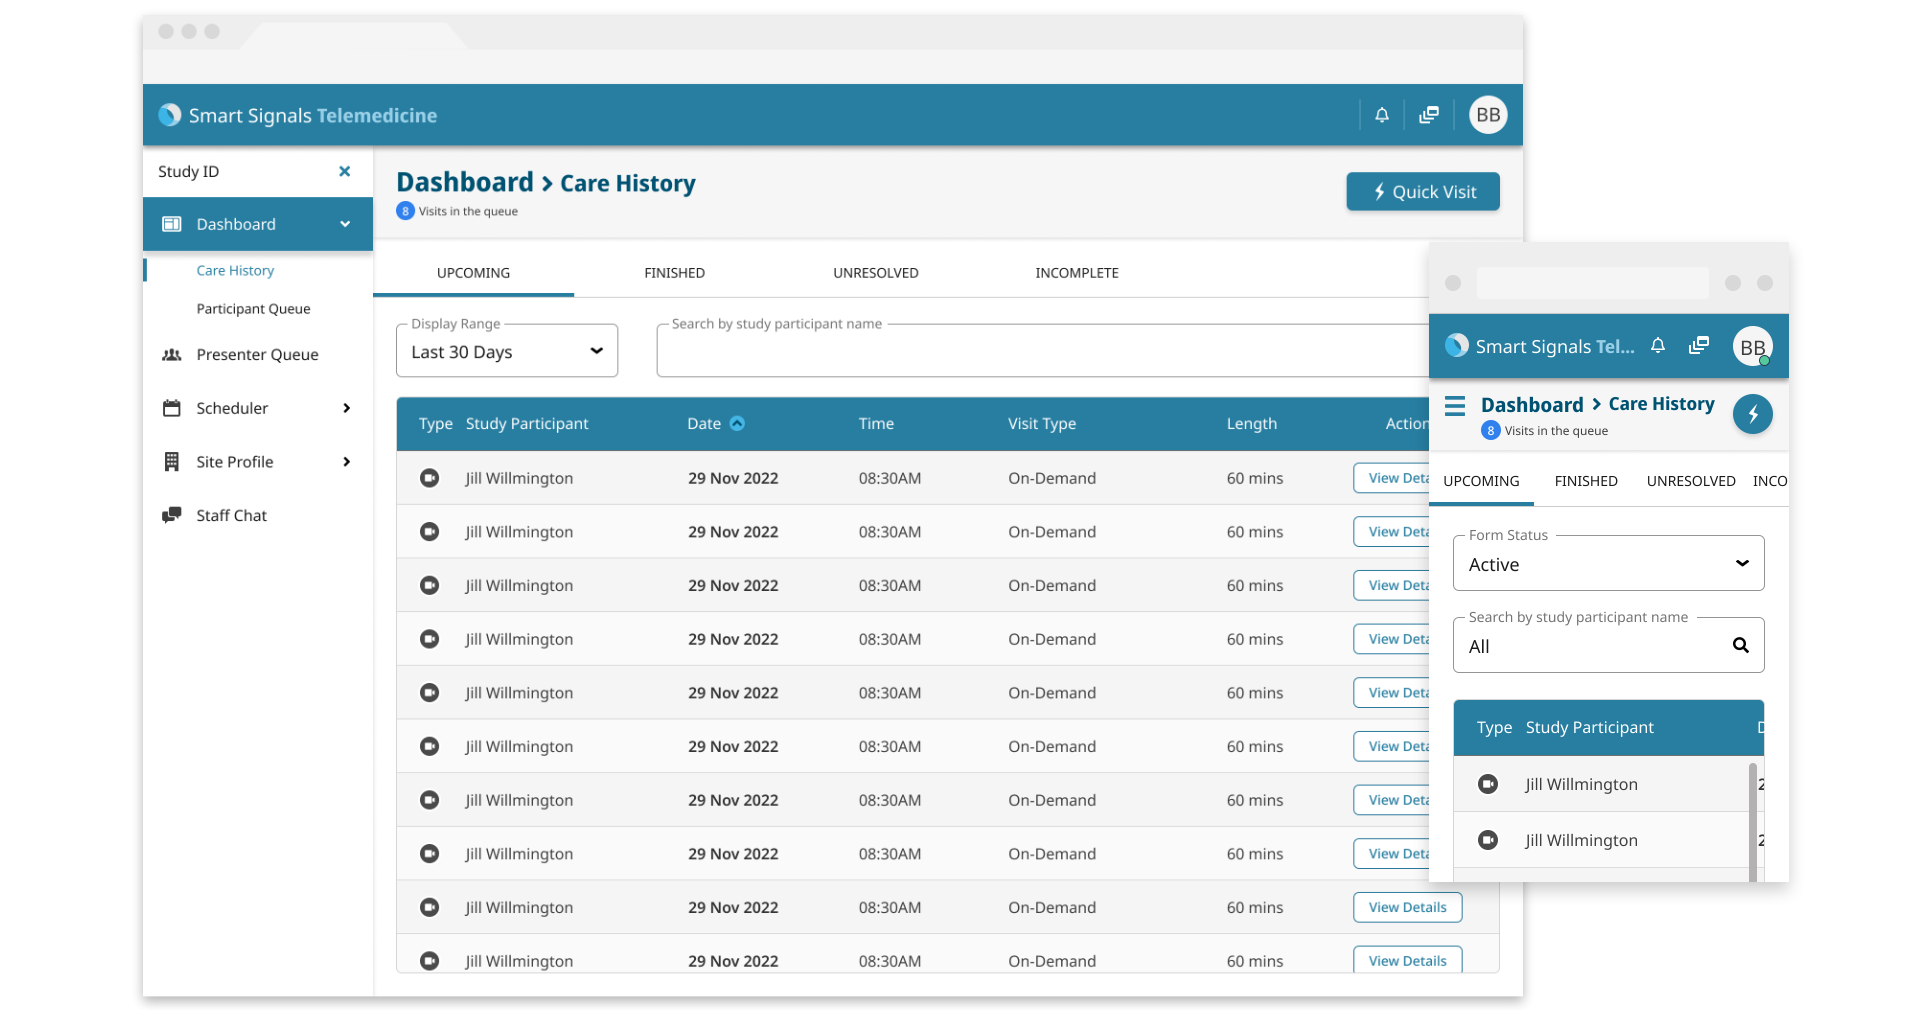Click the lightning Quick Visit icon in the mobile view
Viewport: 1920px width, 1010px height.
(1753, 414)
